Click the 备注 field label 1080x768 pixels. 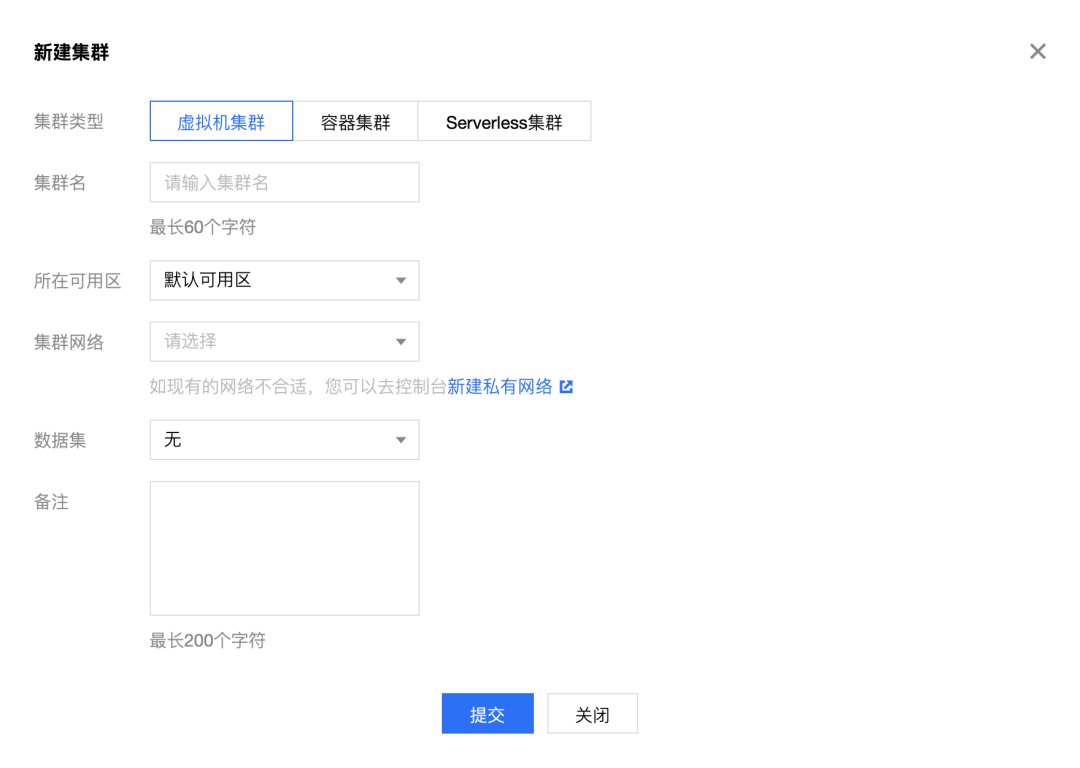(52, 502)
